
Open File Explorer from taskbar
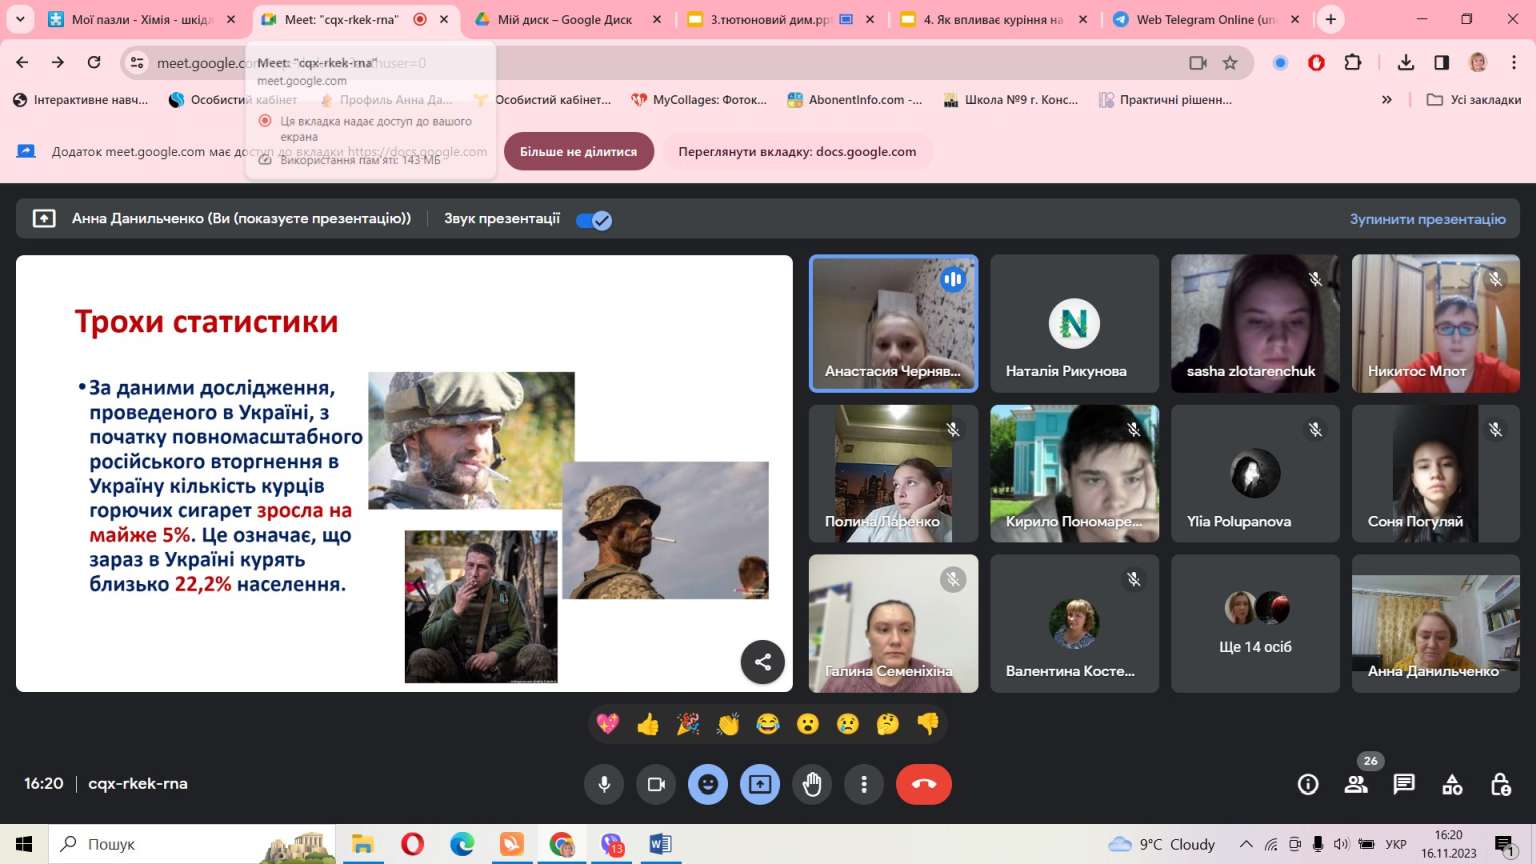click(362, 844)
